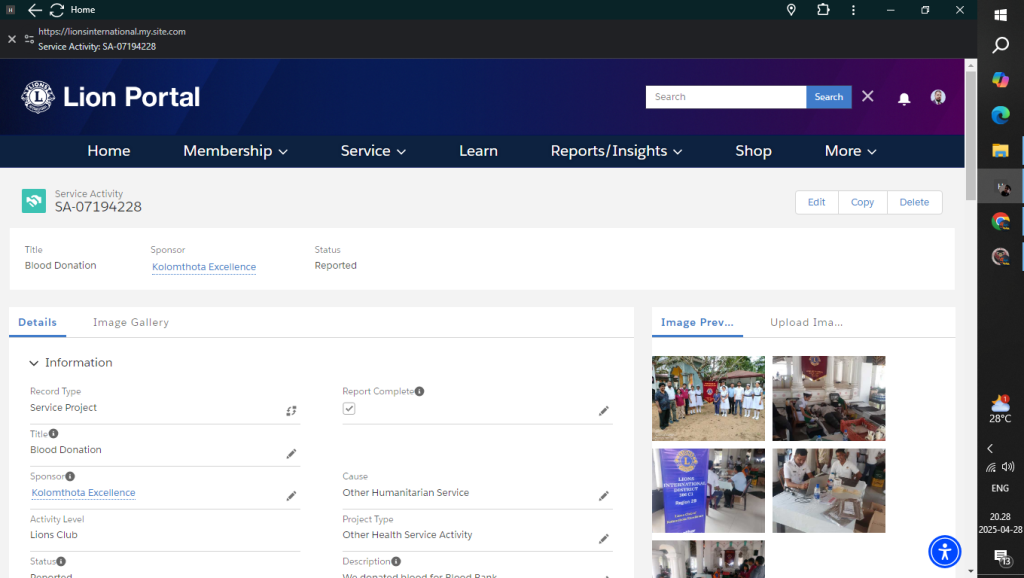Show info tooltip for Report Complete
This screenshot has height=578, width=1024.
[x=419, y=391]
